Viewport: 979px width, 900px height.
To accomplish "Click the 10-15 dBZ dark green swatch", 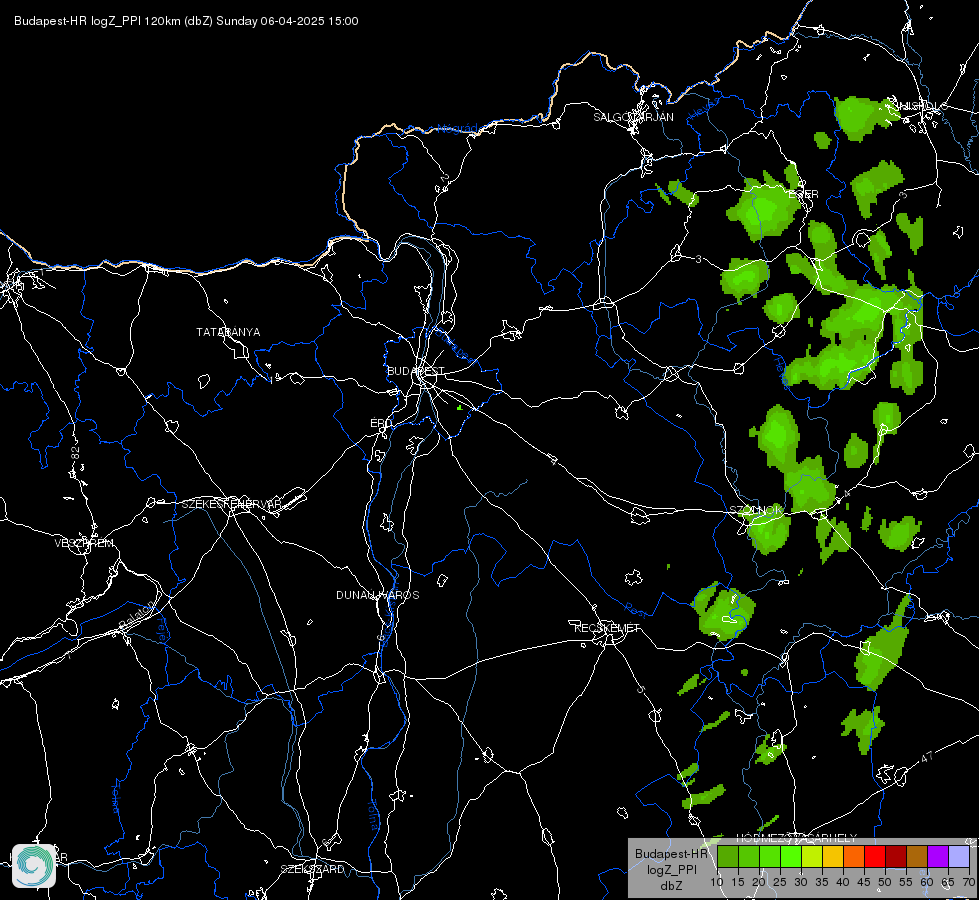I will tap(728, 856).
